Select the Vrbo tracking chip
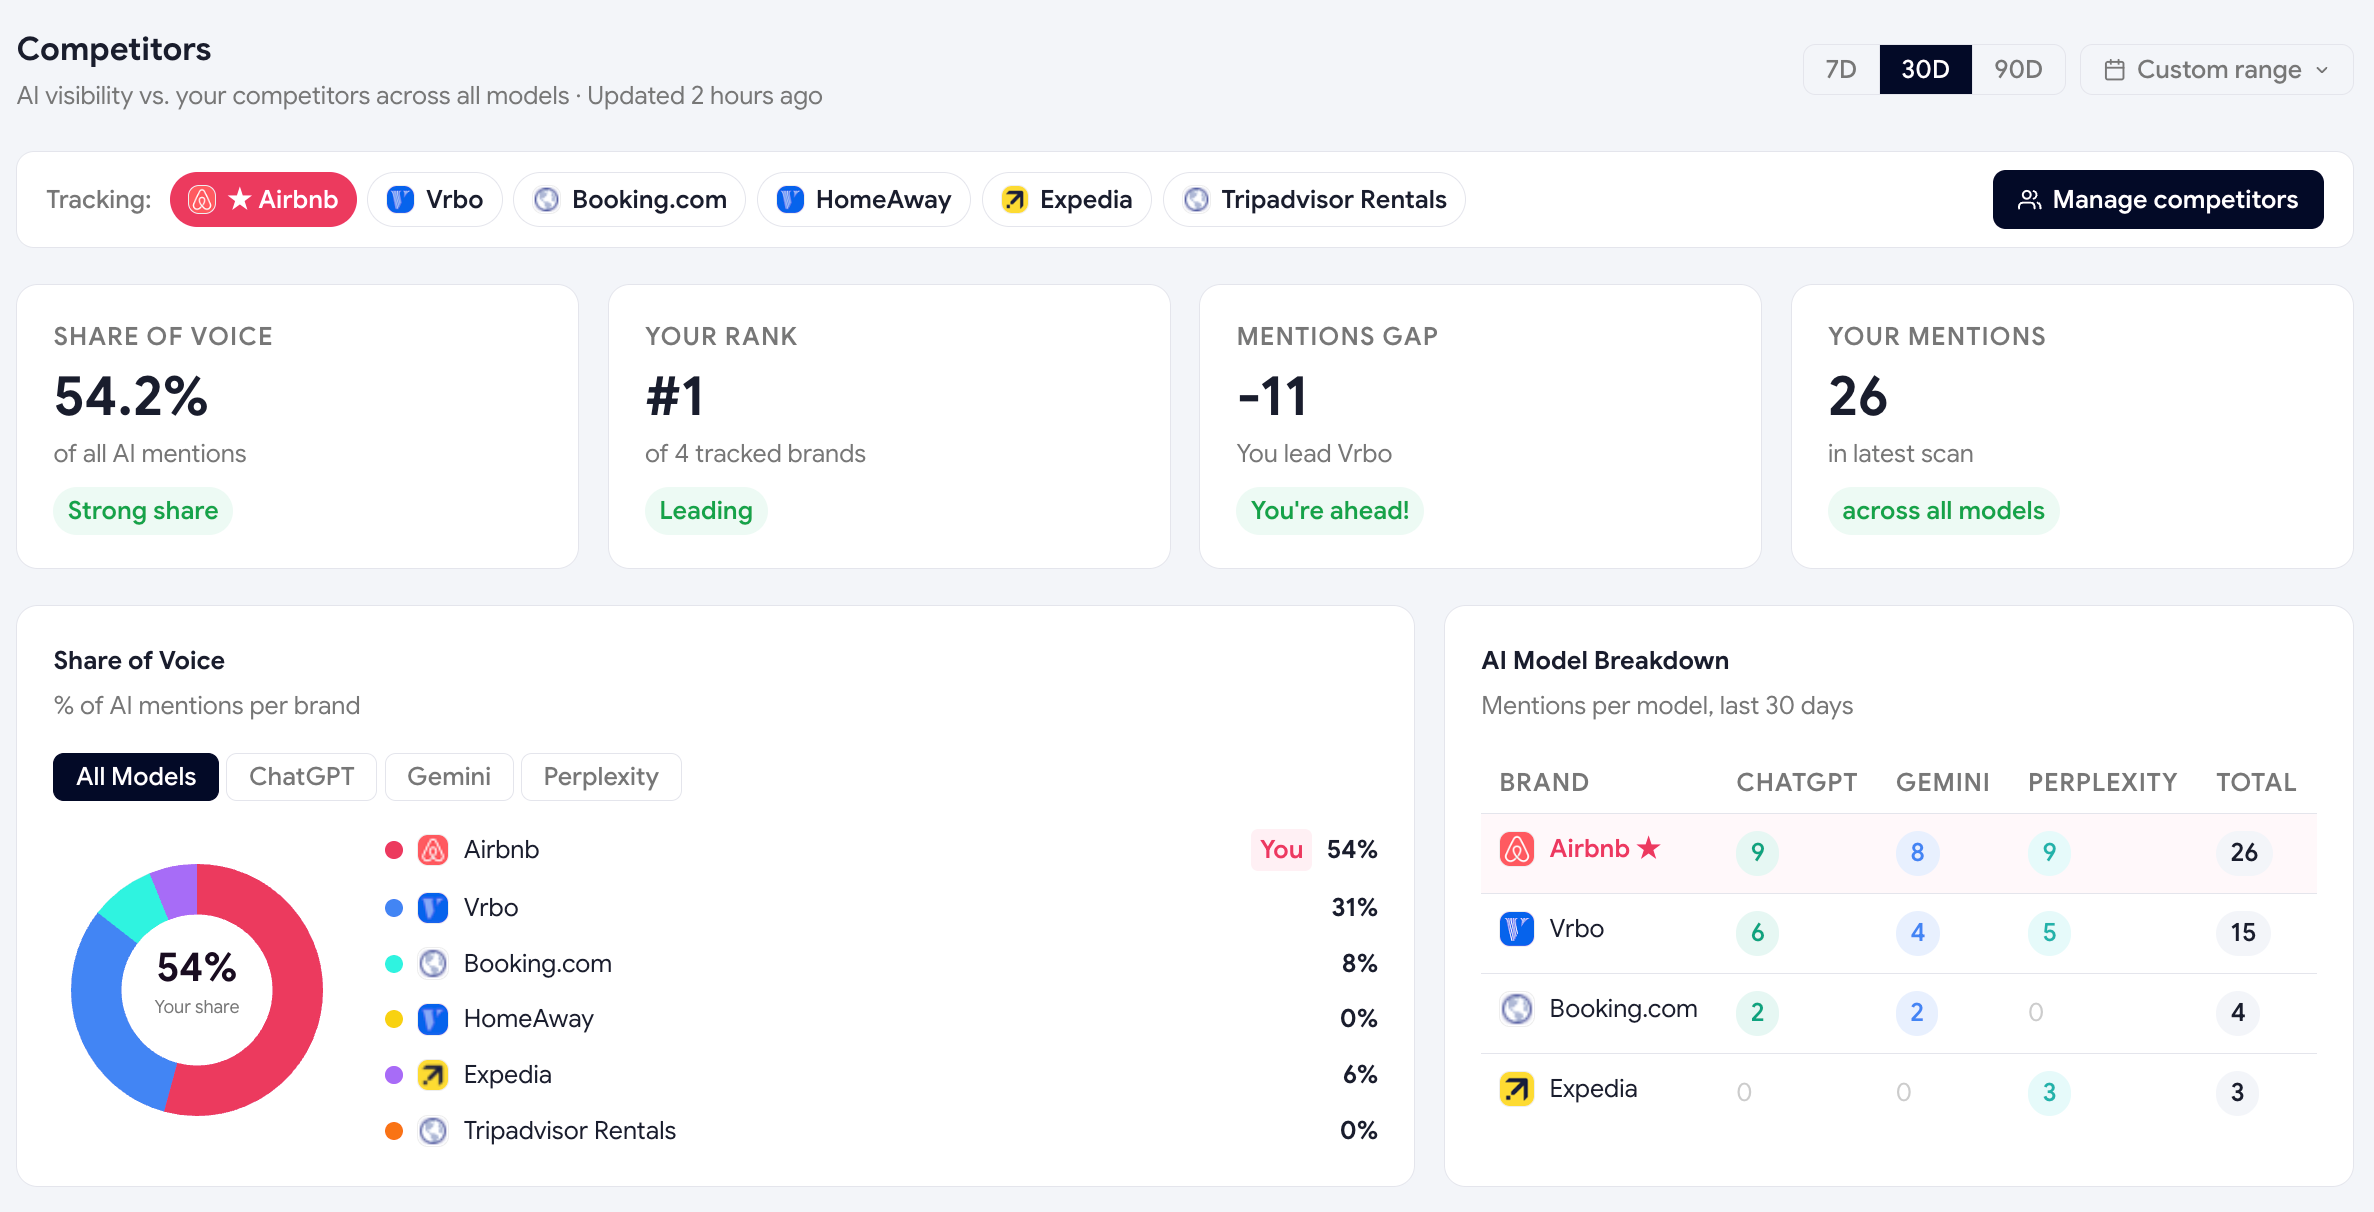The image size is (2374, 1212). coord(435,200)
